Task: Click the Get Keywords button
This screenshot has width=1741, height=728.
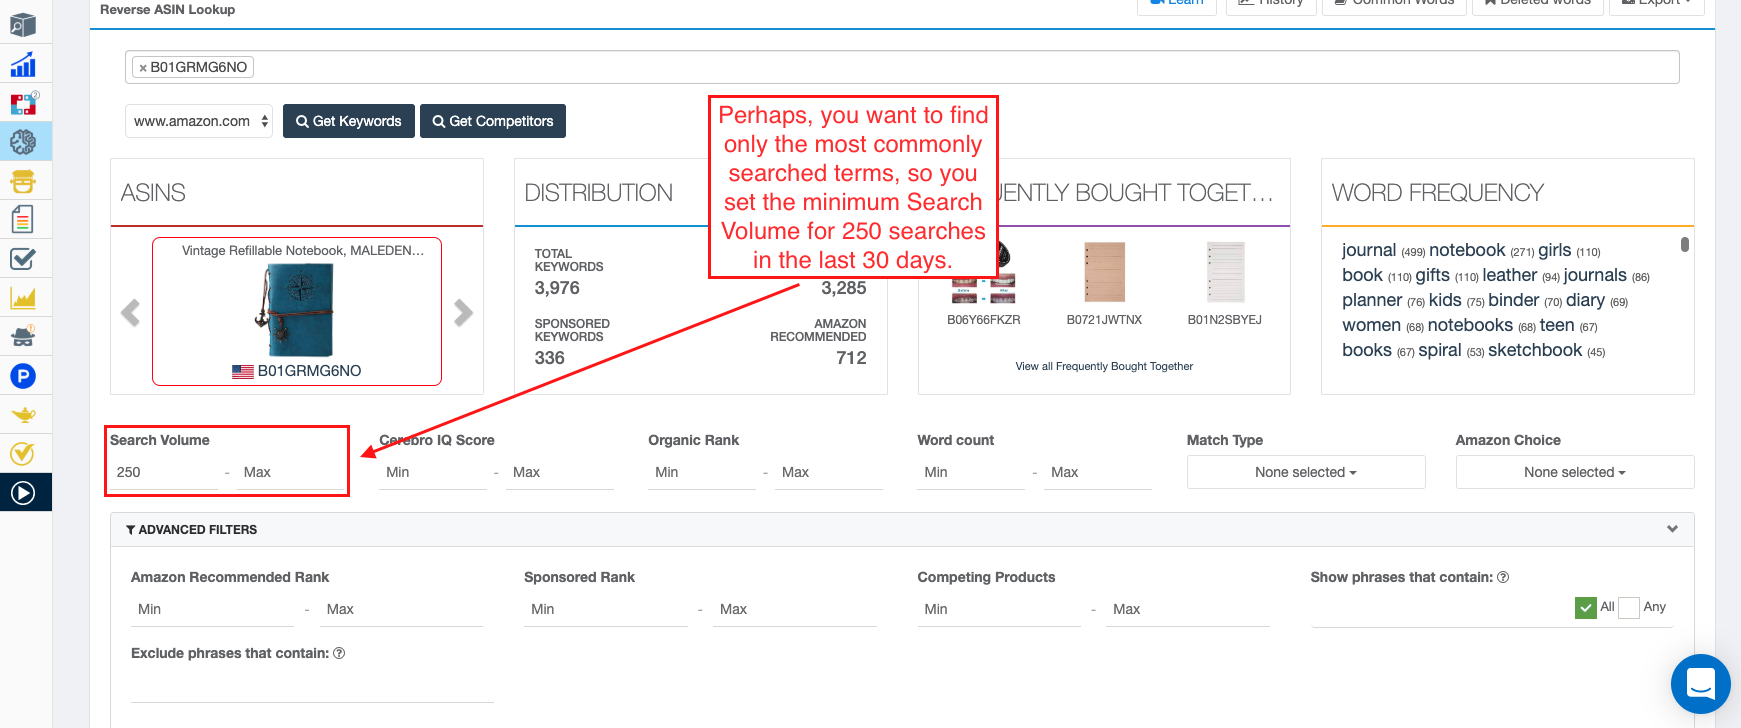Action: point(348,121)
